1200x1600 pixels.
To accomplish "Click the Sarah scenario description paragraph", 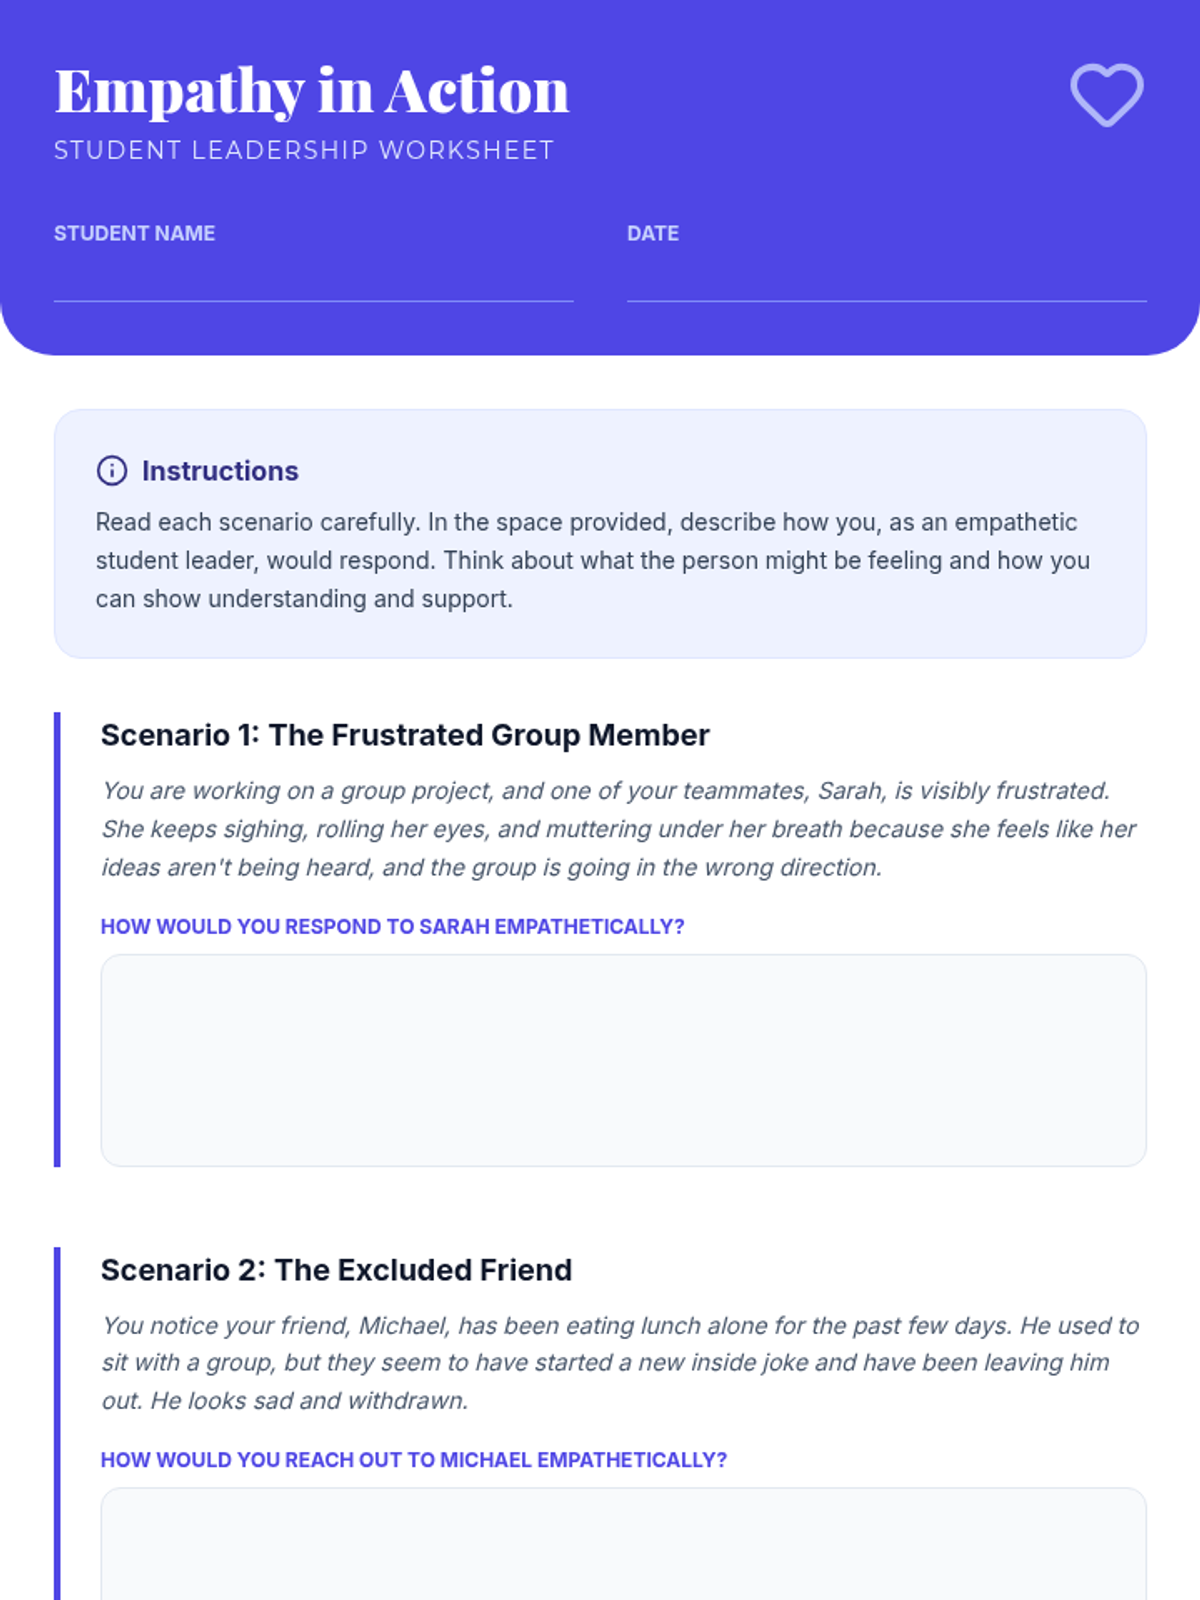I will pos(618,829).
